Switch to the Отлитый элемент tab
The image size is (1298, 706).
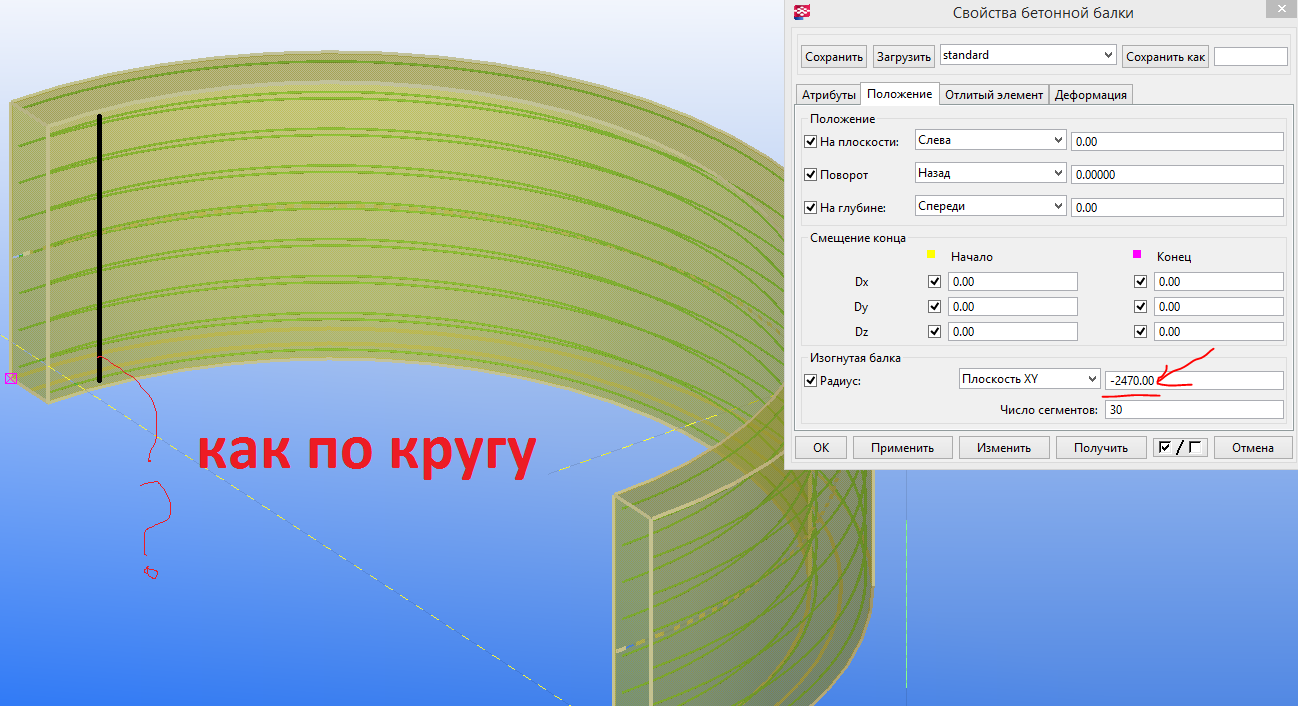[995, 95]
